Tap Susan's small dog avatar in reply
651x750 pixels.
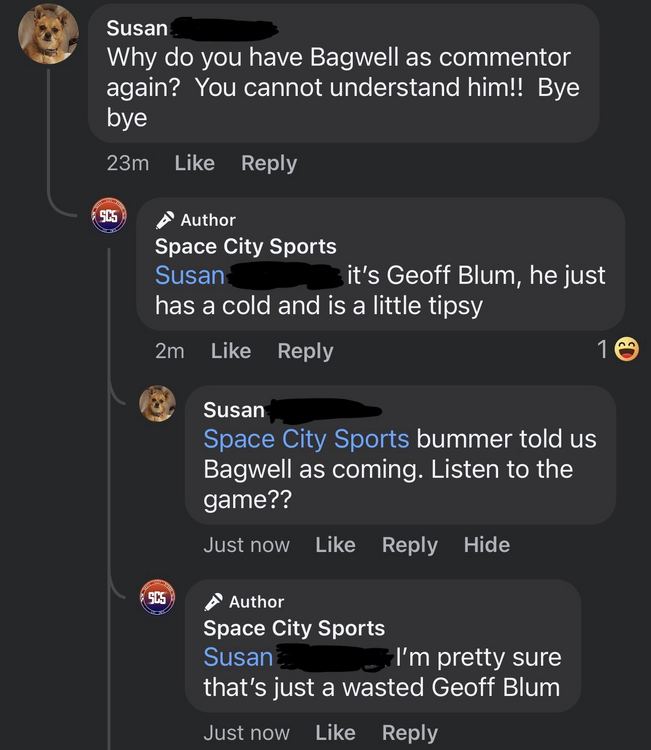point(157,404)
